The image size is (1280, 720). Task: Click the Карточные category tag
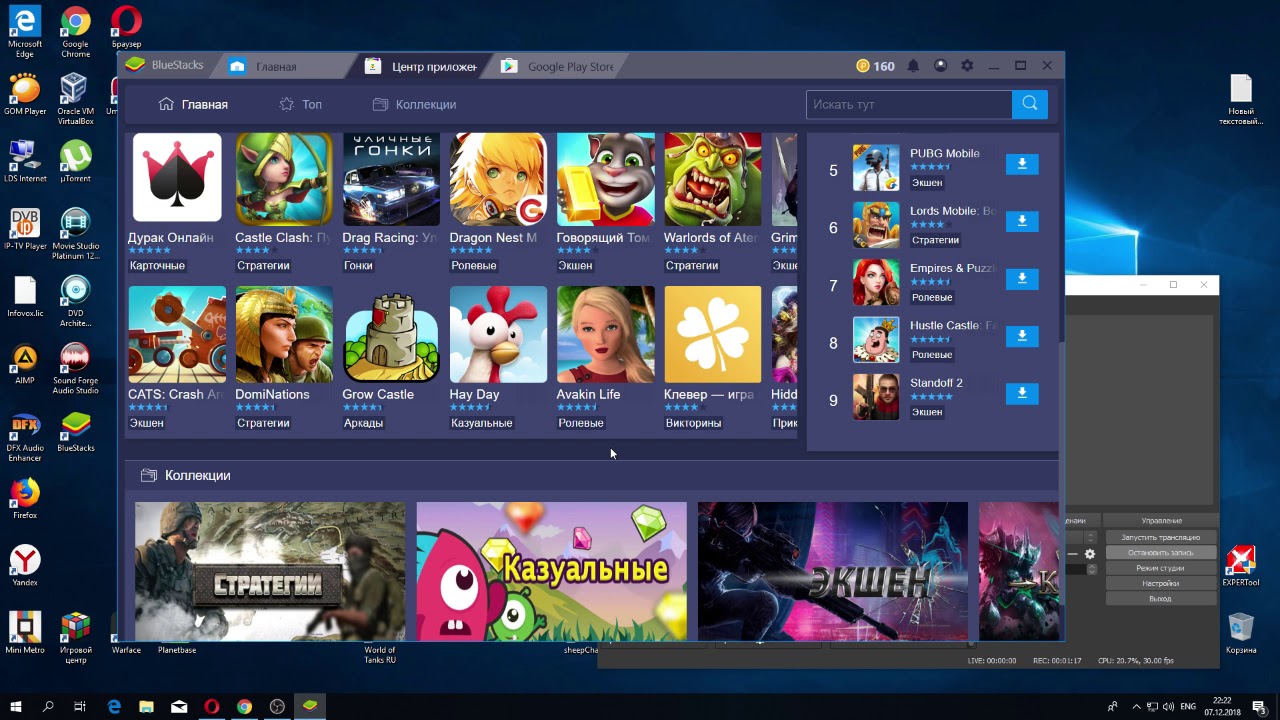coord(158,266)
